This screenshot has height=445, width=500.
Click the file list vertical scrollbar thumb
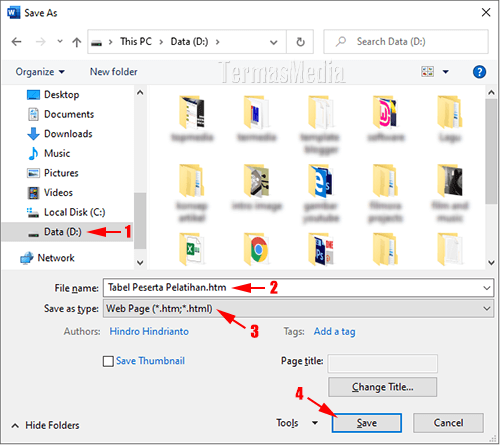coord(491,151)
